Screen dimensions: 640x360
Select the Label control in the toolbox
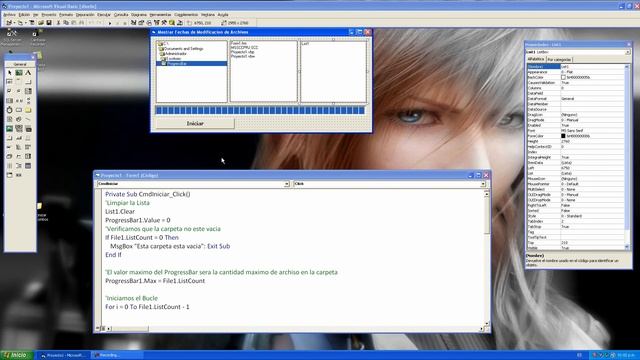tap(28, 73)
